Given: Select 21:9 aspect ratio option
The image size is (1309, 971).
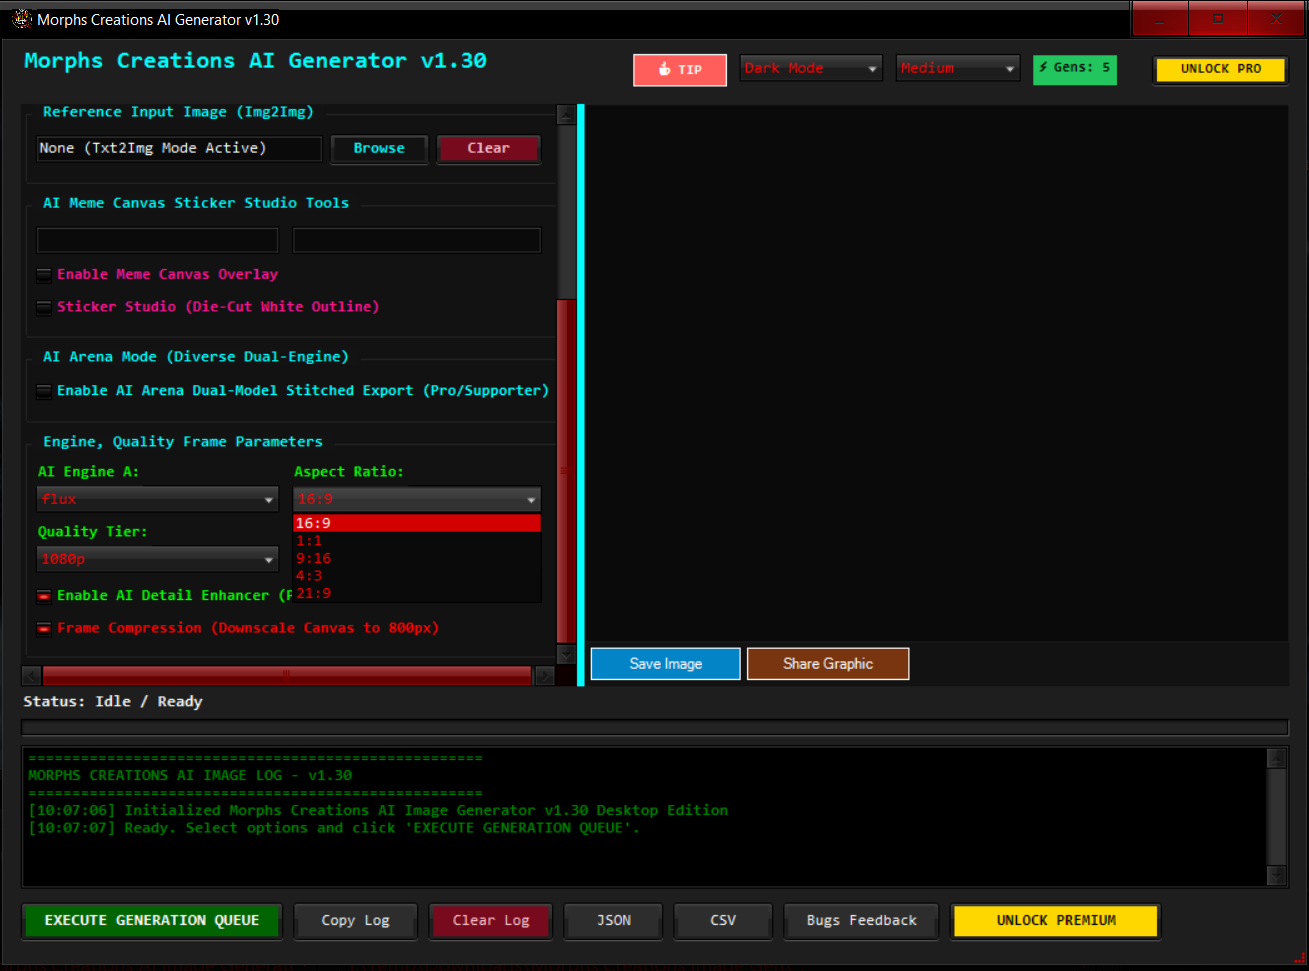Looking at the screenshot, I should click(417, 594).
